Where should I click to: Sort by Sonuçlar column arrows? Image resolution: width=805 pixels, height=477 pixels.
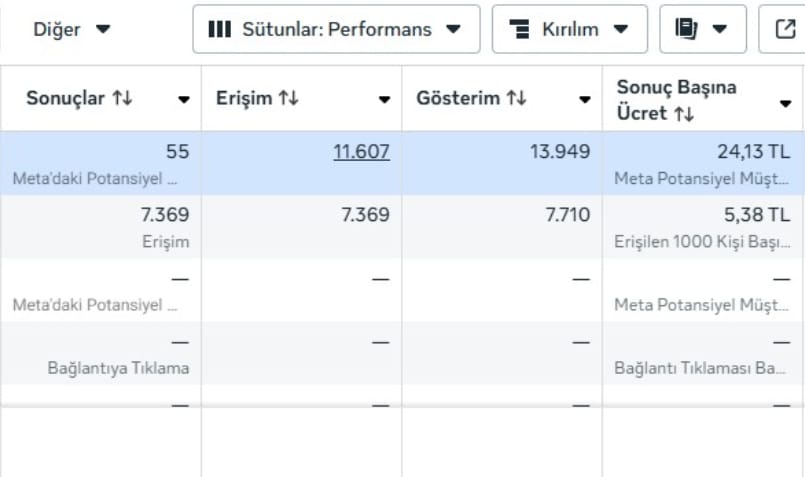pos(123,98)
